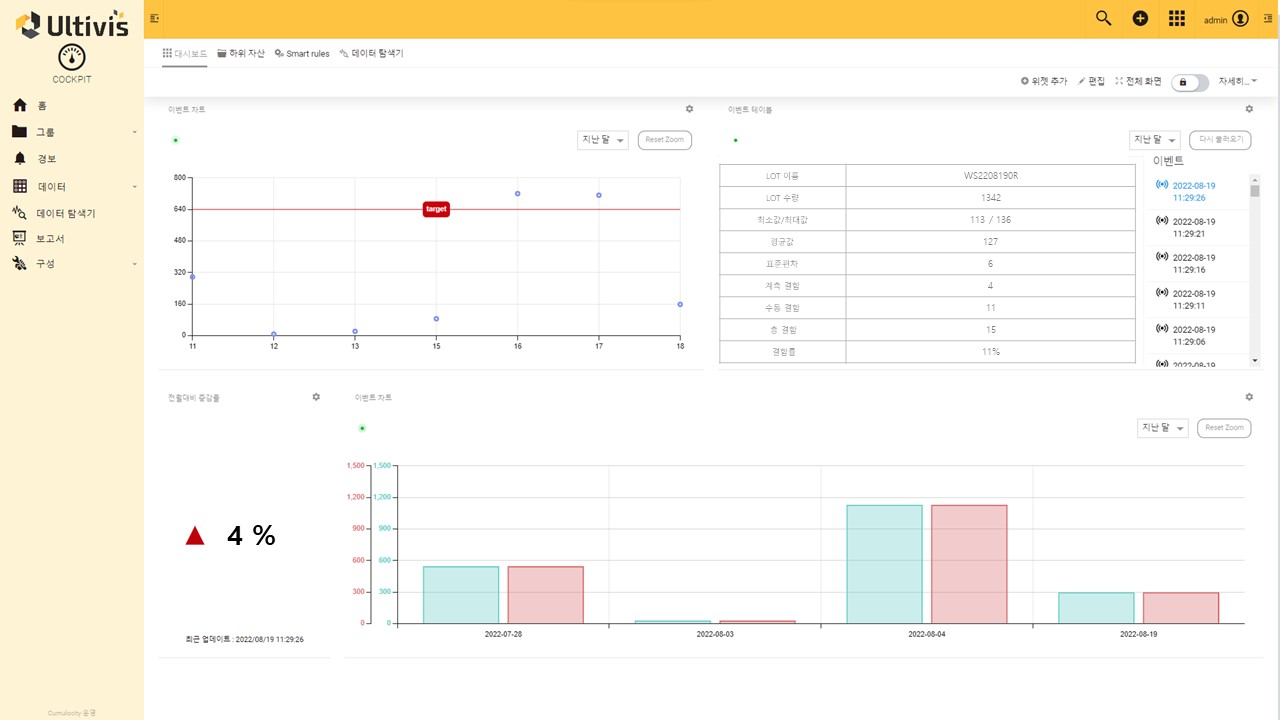The height and width of the screenshot is (720, 1280).
Task: Open settings gear of 이벤트 테이블 widget
Action: pos(1249,109)
